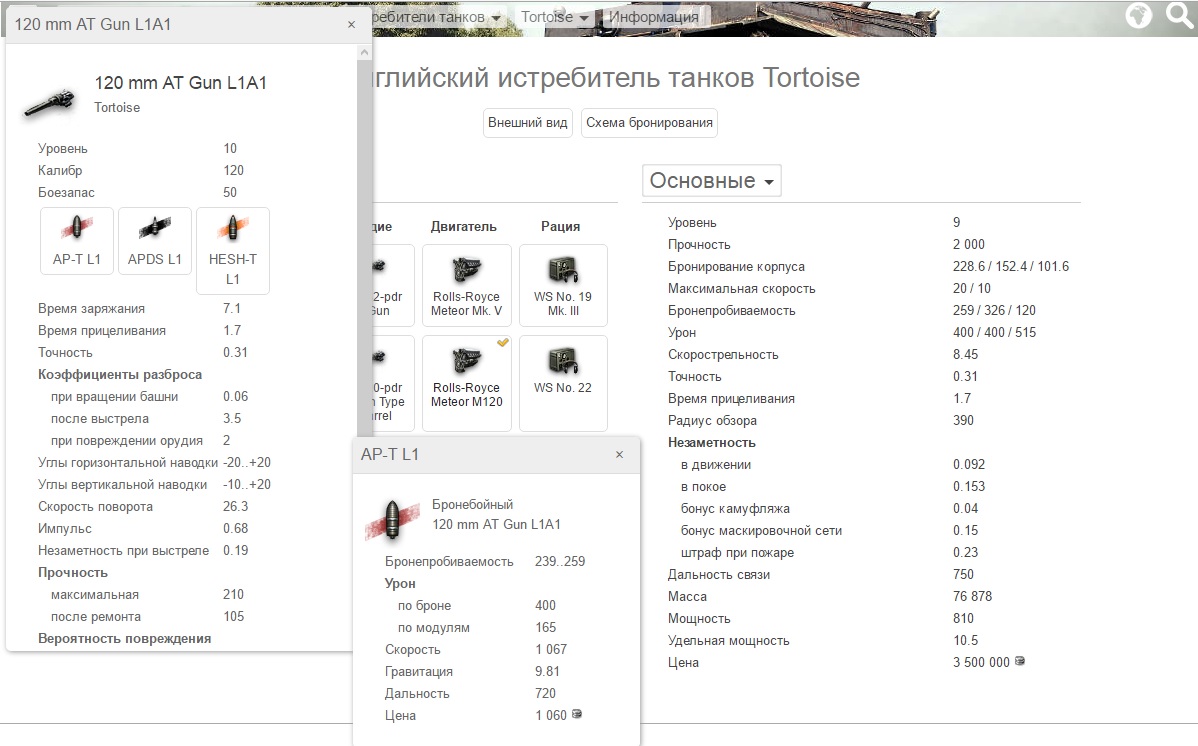Screen dimensions: 1198x746
Task: Click the Бронепробиваемость value 259 / 326 / 120
Action: click(x=994, y=310)
